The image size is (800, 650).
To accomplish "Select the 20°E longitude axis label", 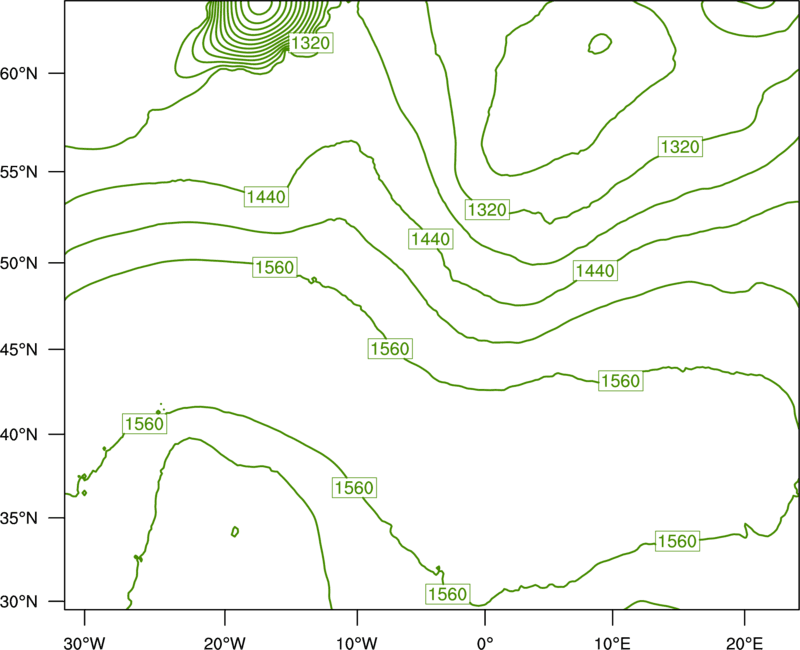I will [744, 643].
